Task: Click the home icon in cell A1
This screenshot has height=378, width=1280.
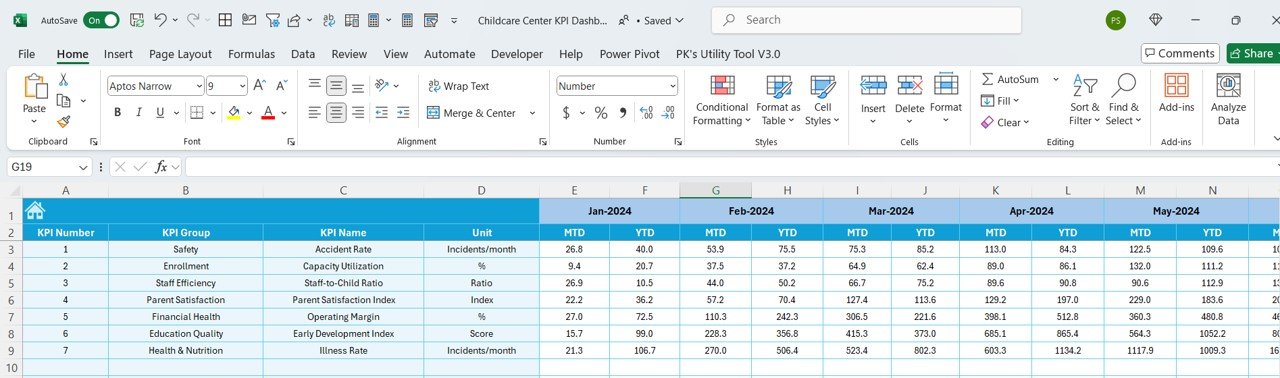Action: pyautogui.click(x=35, y=210)
